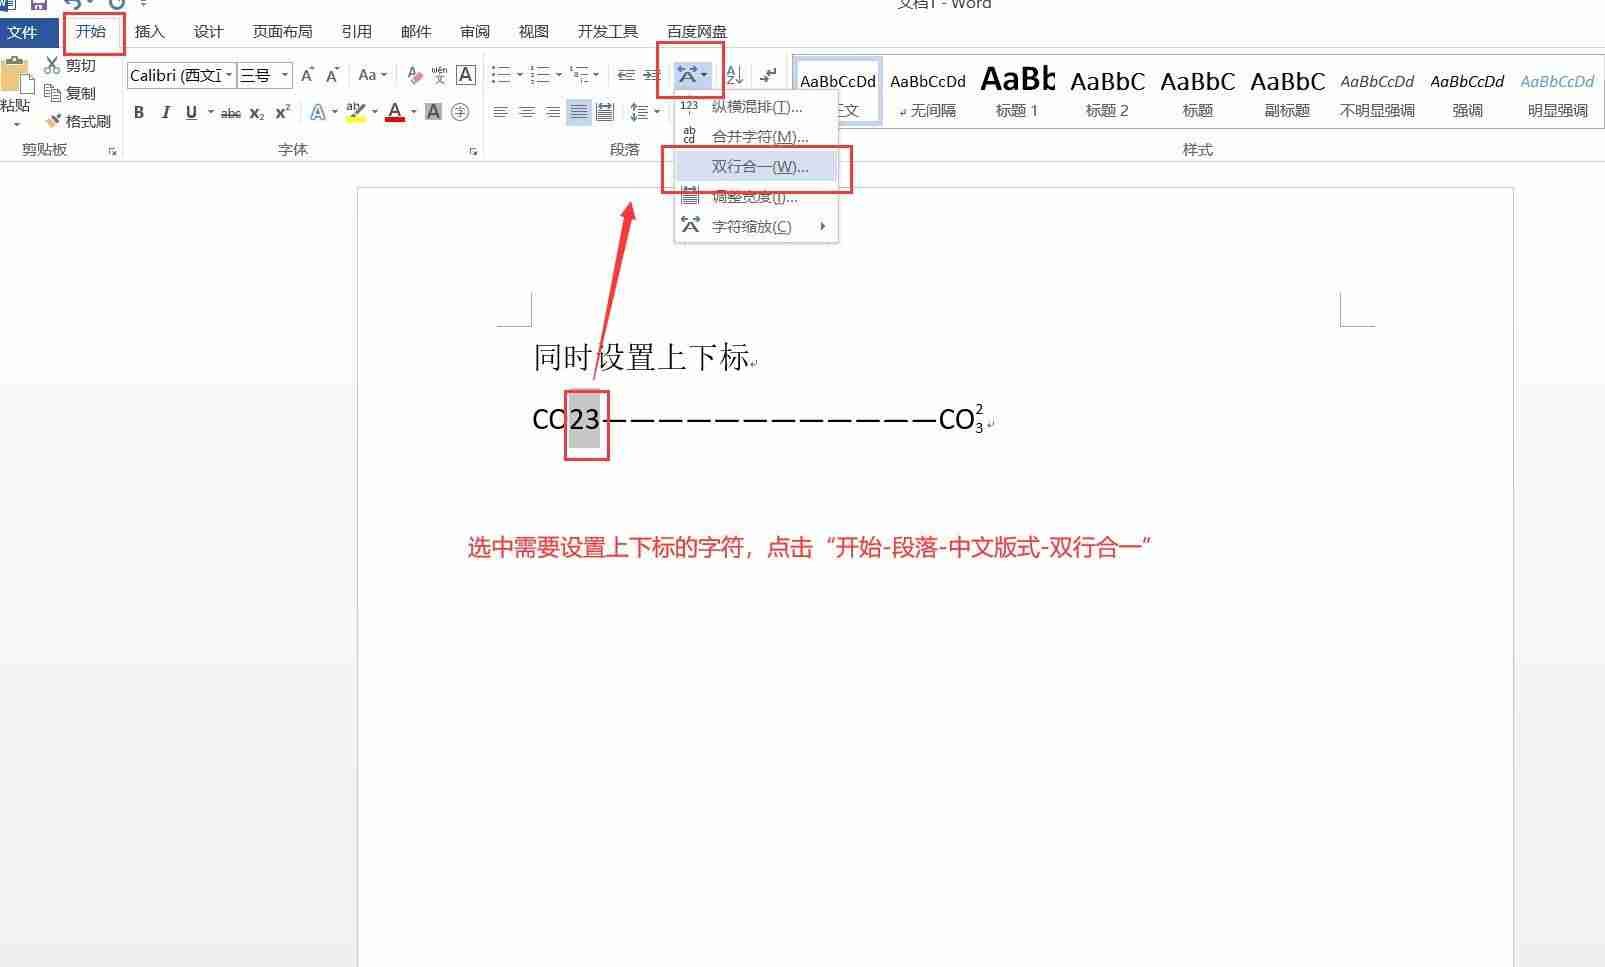1605x967 pixels.
Task: Toggle italic formatting
Action: coord(166,112)
